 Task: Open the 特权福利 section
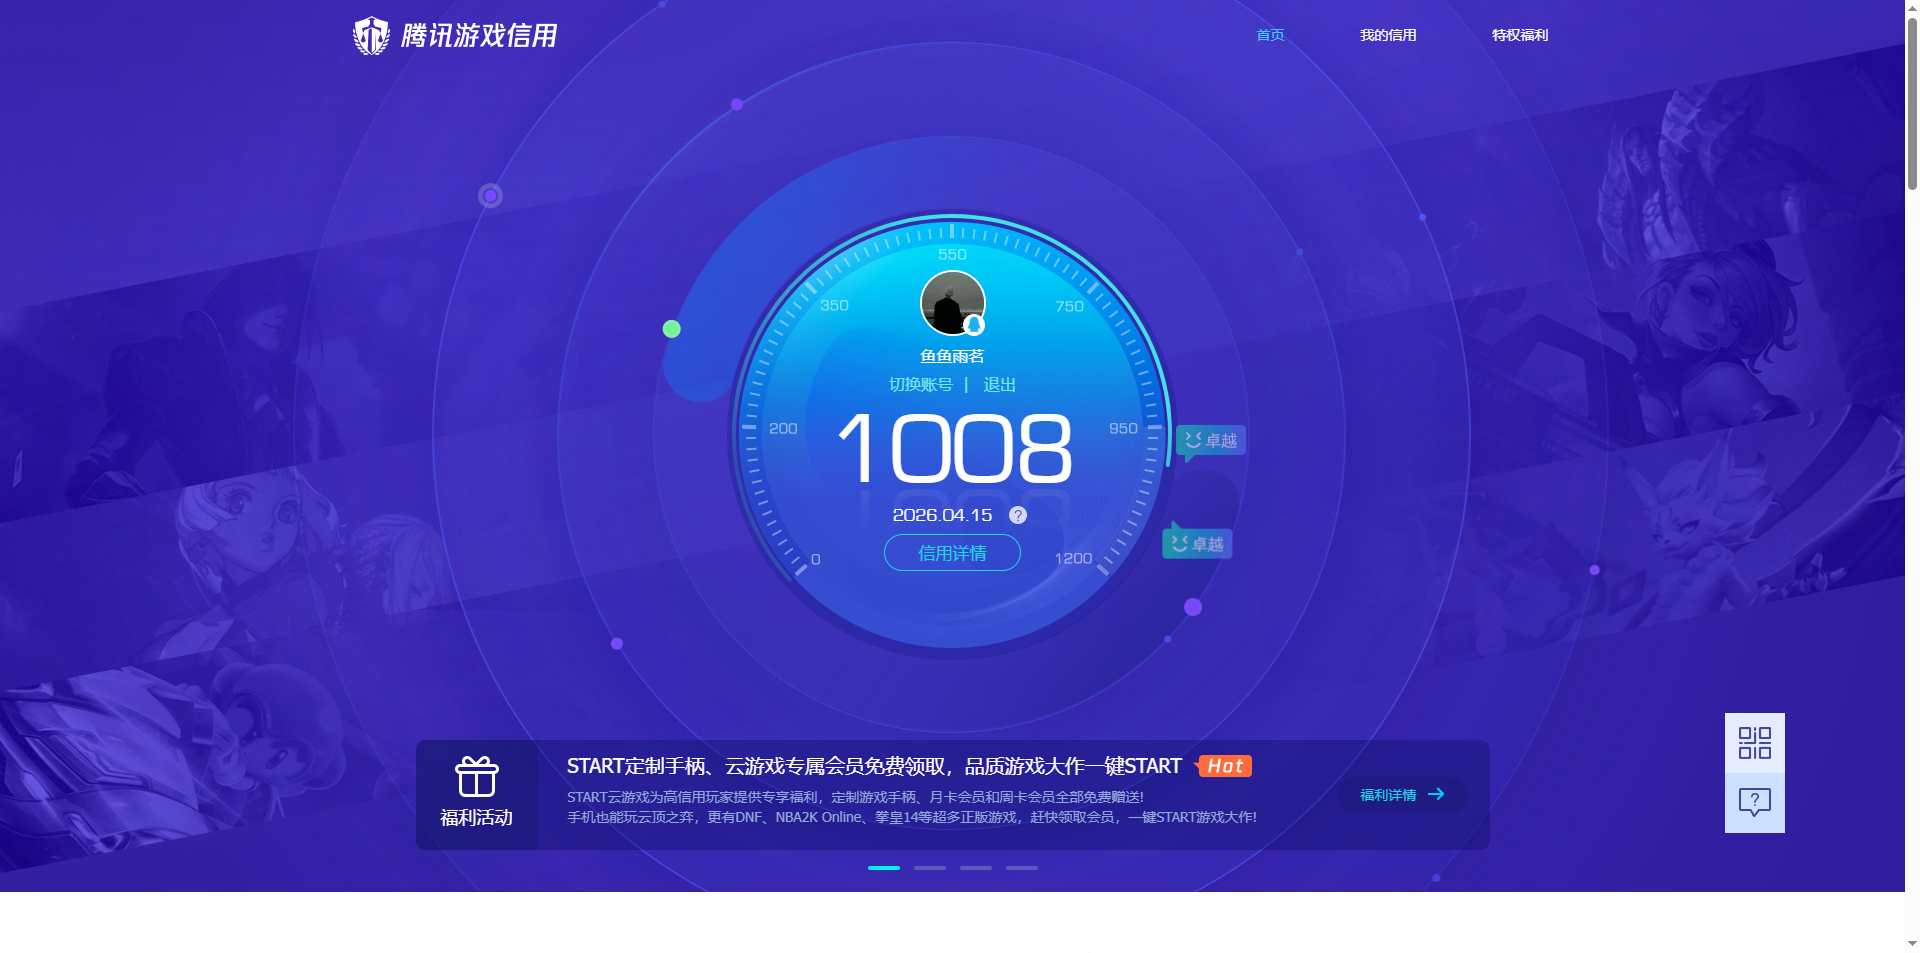(x=1518, y=34)
